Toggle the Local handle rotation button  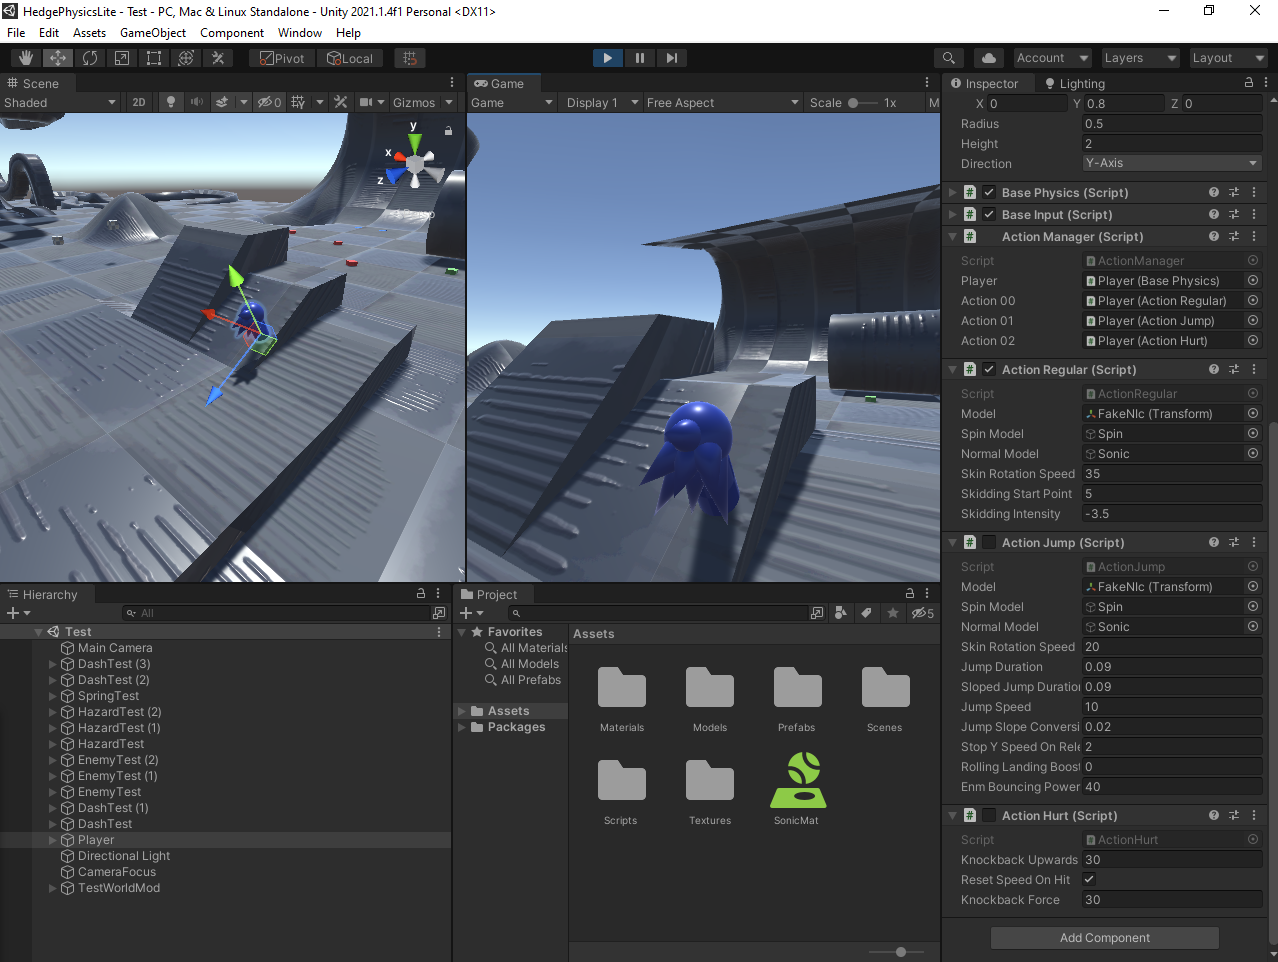(349, 58)
